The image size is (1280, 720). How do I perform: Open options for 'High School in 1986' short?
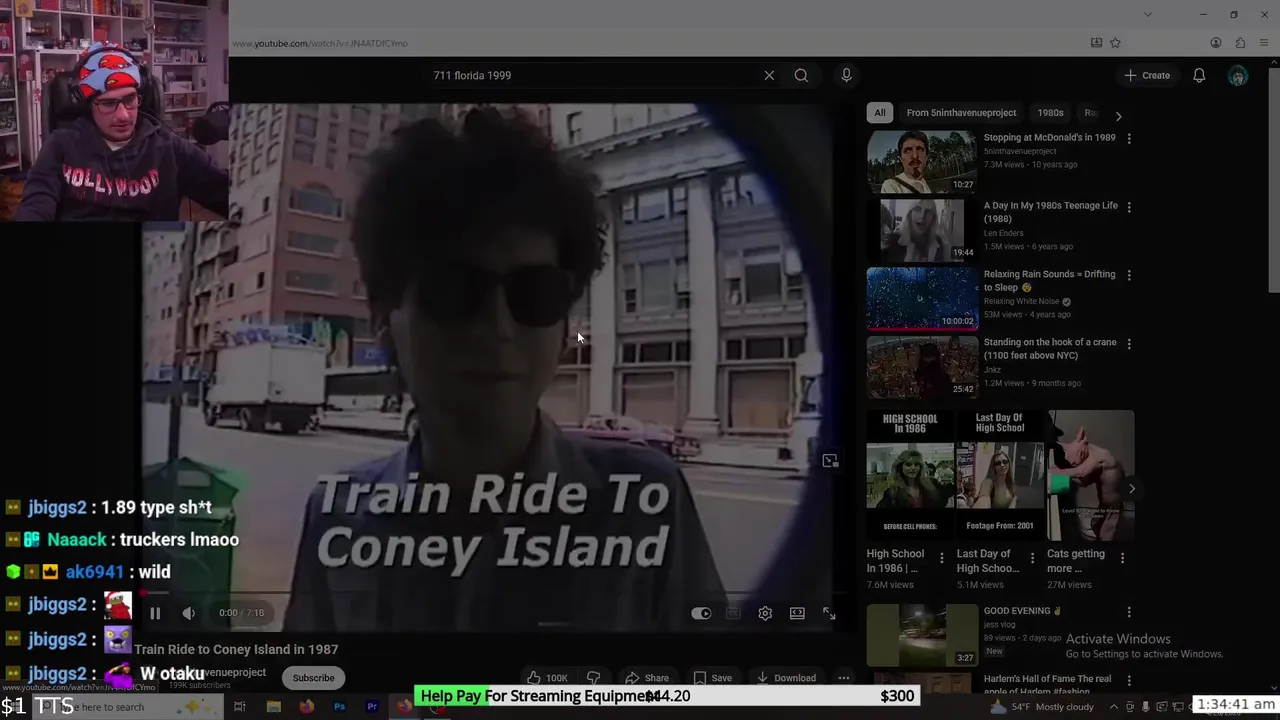pyautogui.click(x=941, y=558)
